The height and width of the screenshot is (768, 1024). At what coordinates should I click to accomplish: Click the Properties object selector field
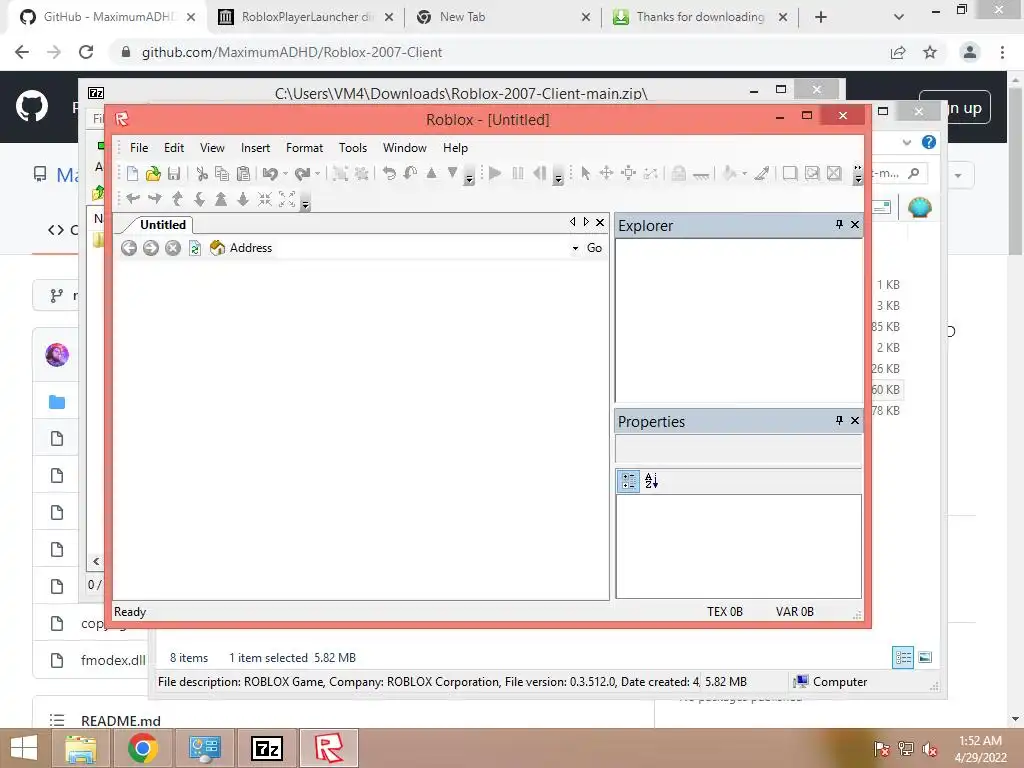(739, 448)
